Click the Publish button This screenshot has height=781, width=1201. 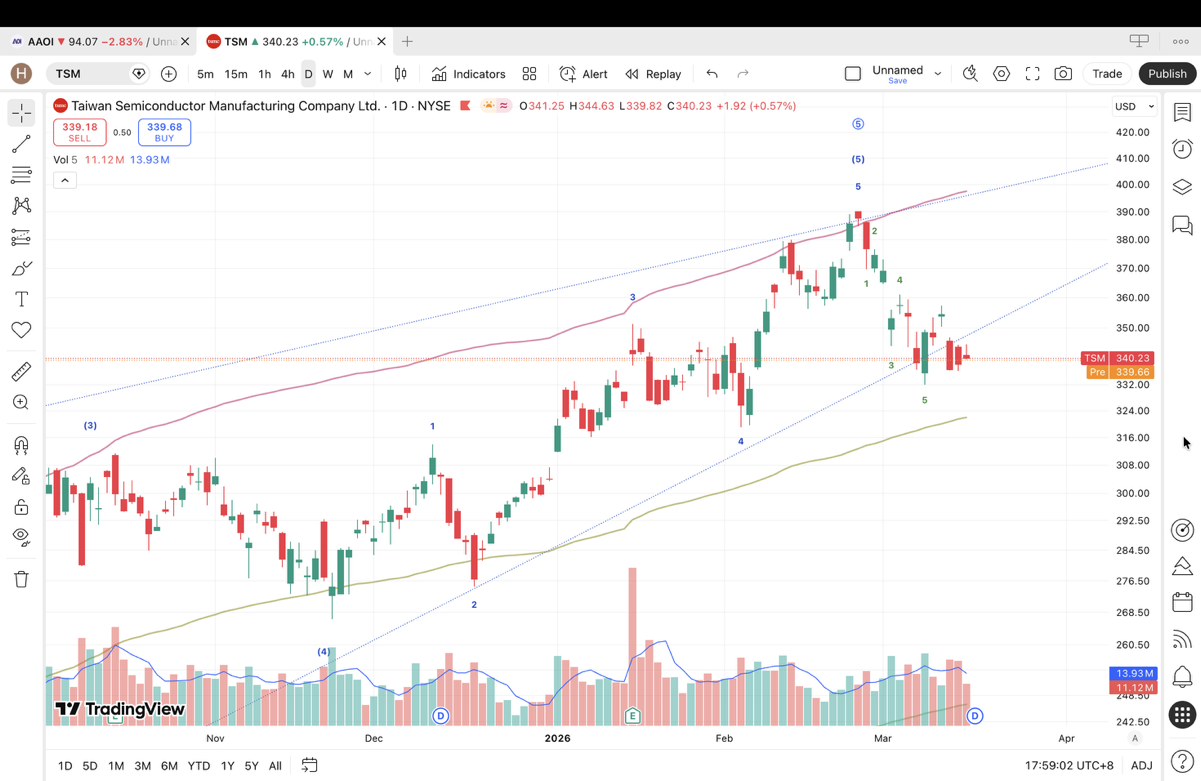1167,74
